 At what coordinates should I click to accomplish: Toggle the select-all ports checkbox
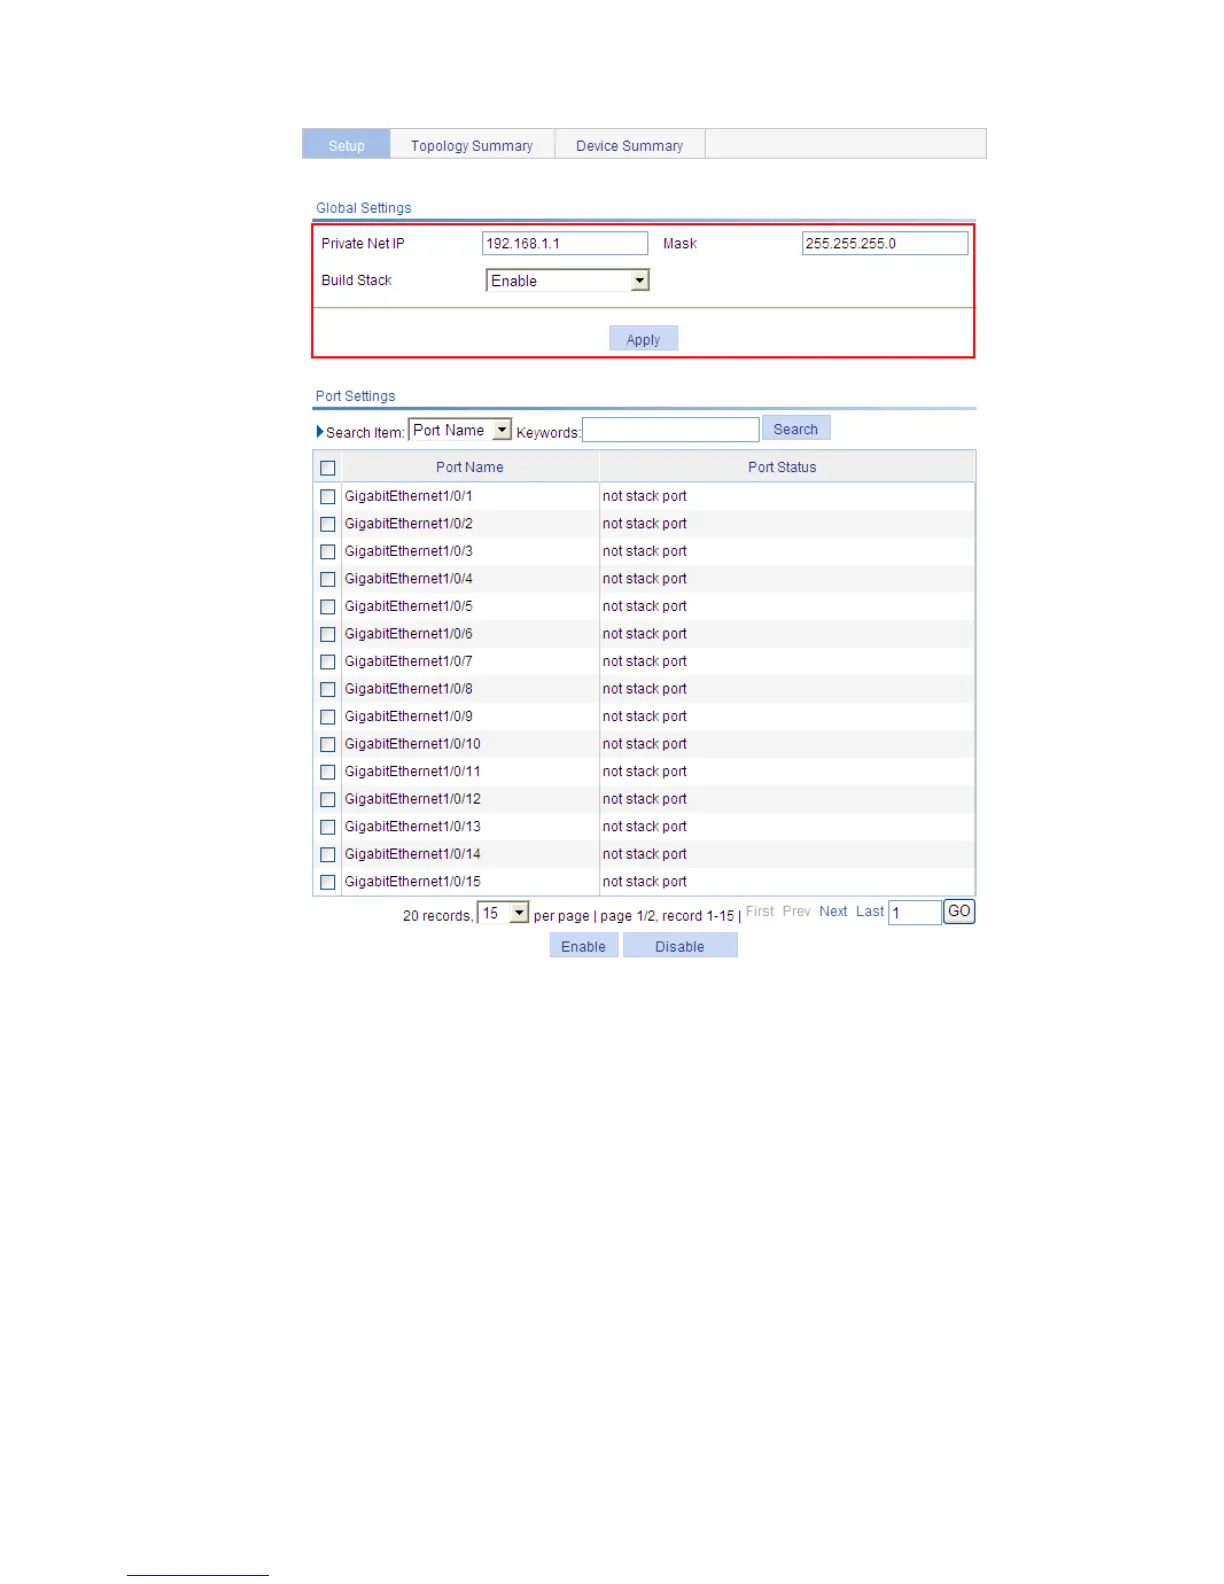click(327, 468)
